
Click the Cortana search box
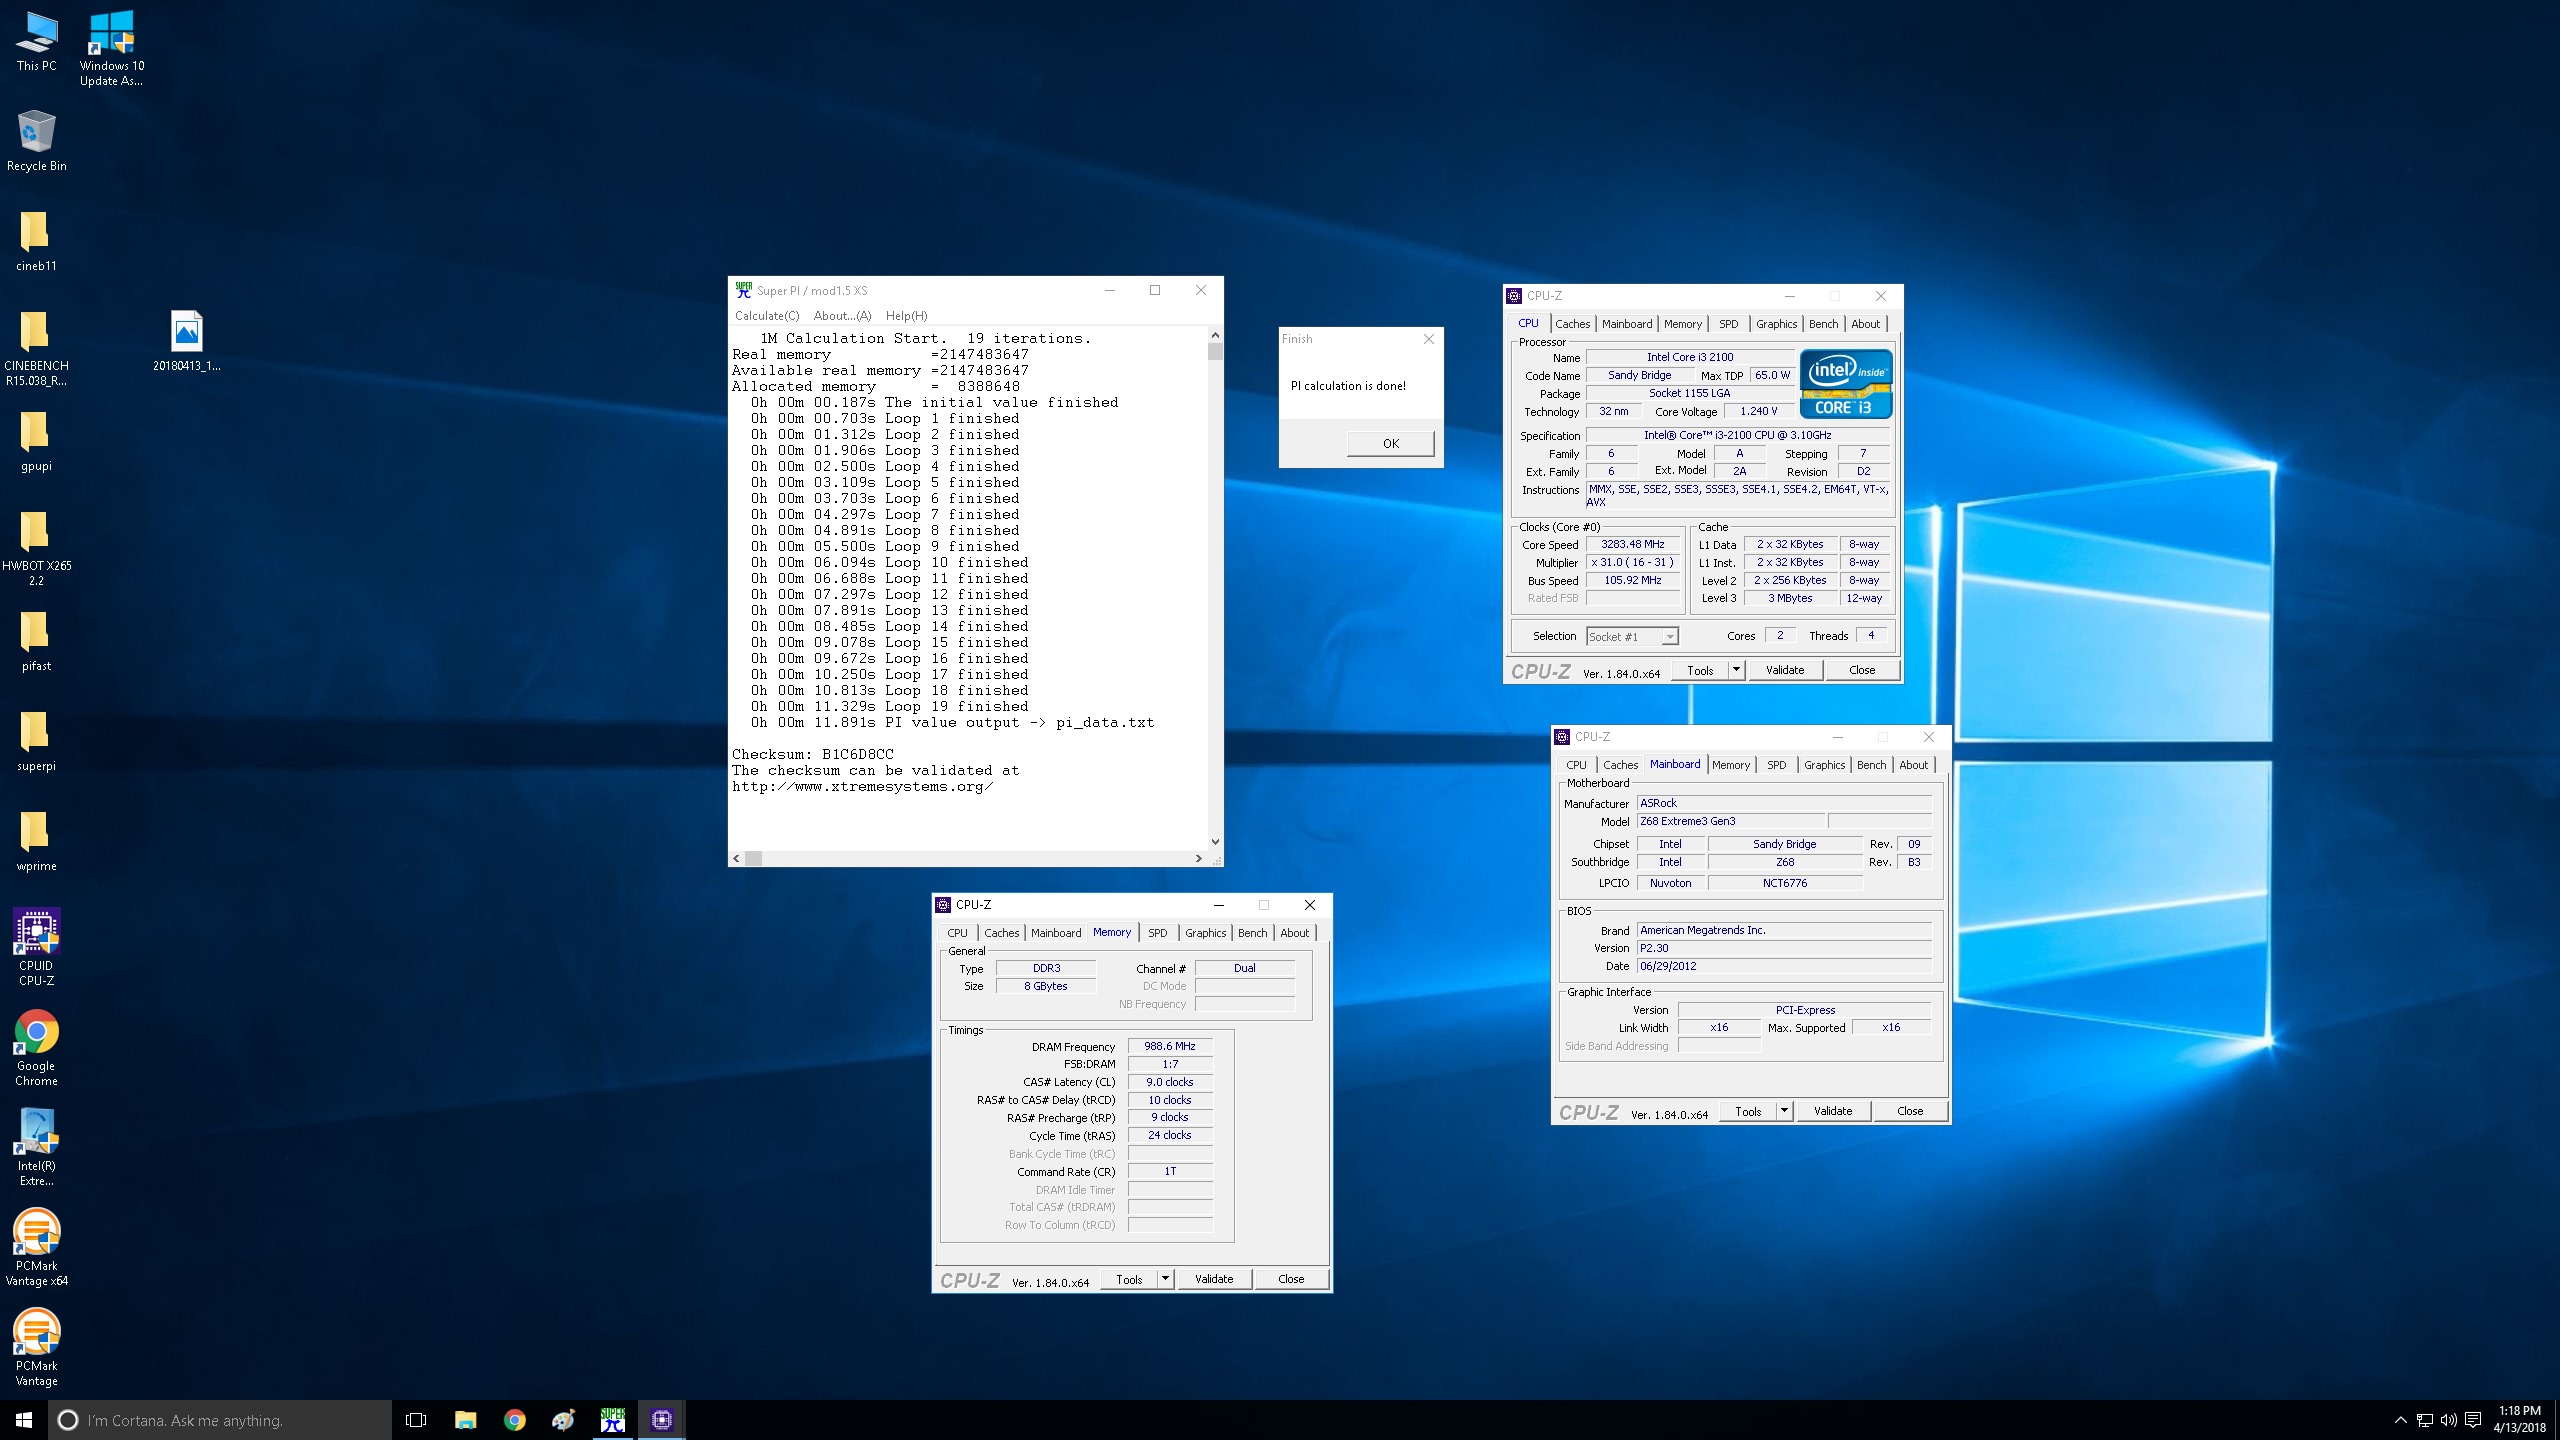(x=220, y=1420)
